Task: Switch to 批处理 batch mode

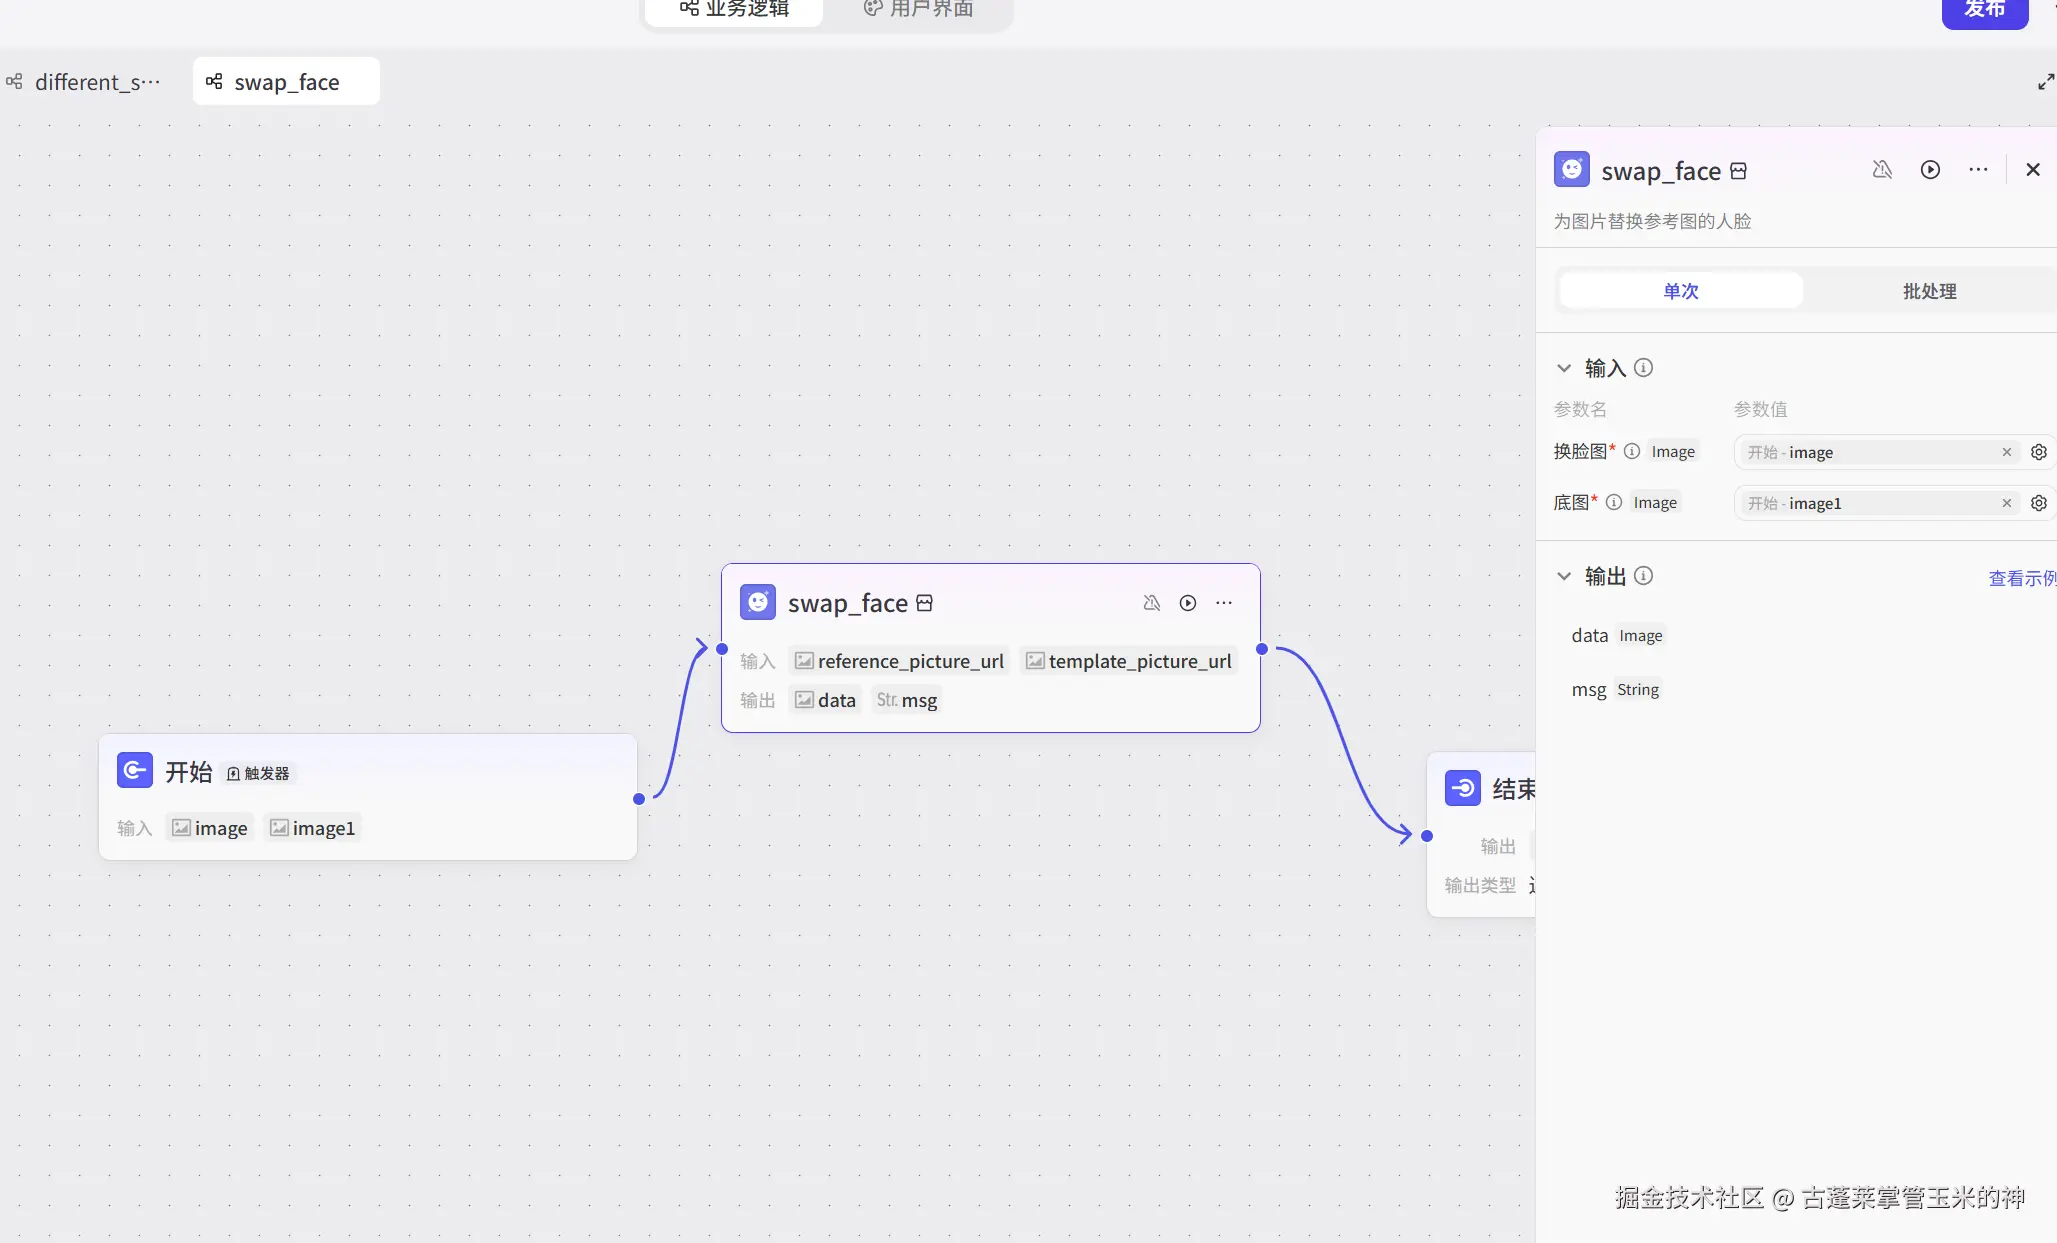Action: pyautogui.click(x=1928, y=291)
